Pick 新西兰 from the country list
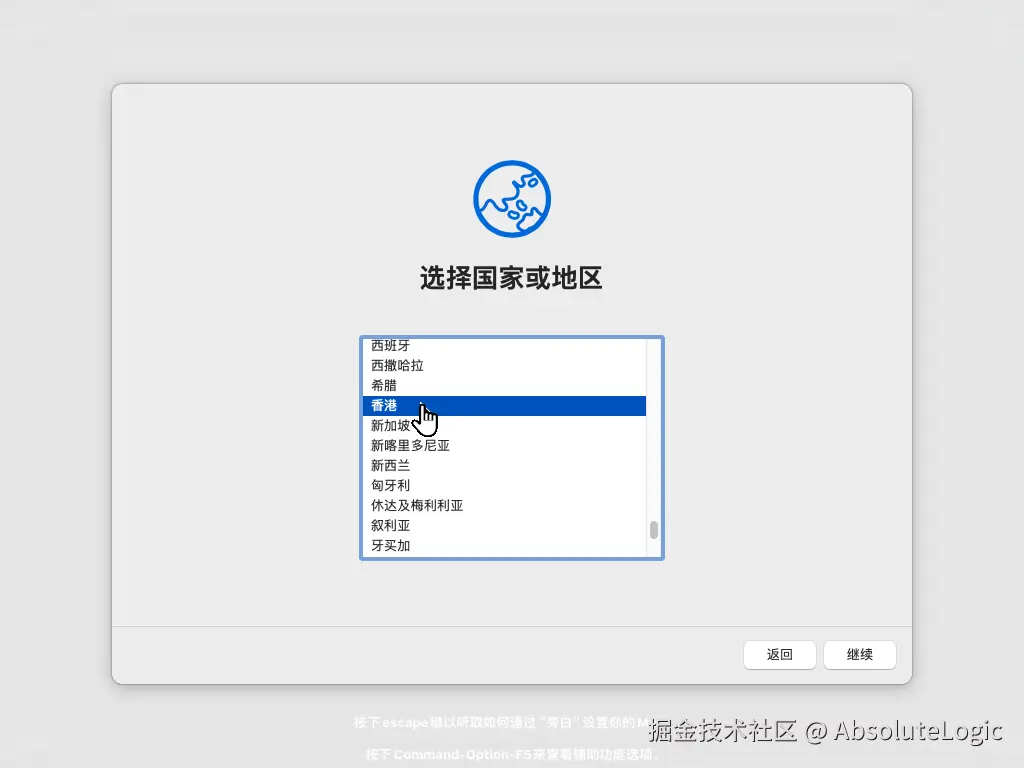Viewport: 1024px width, 768px height. [x=504, y=466]
